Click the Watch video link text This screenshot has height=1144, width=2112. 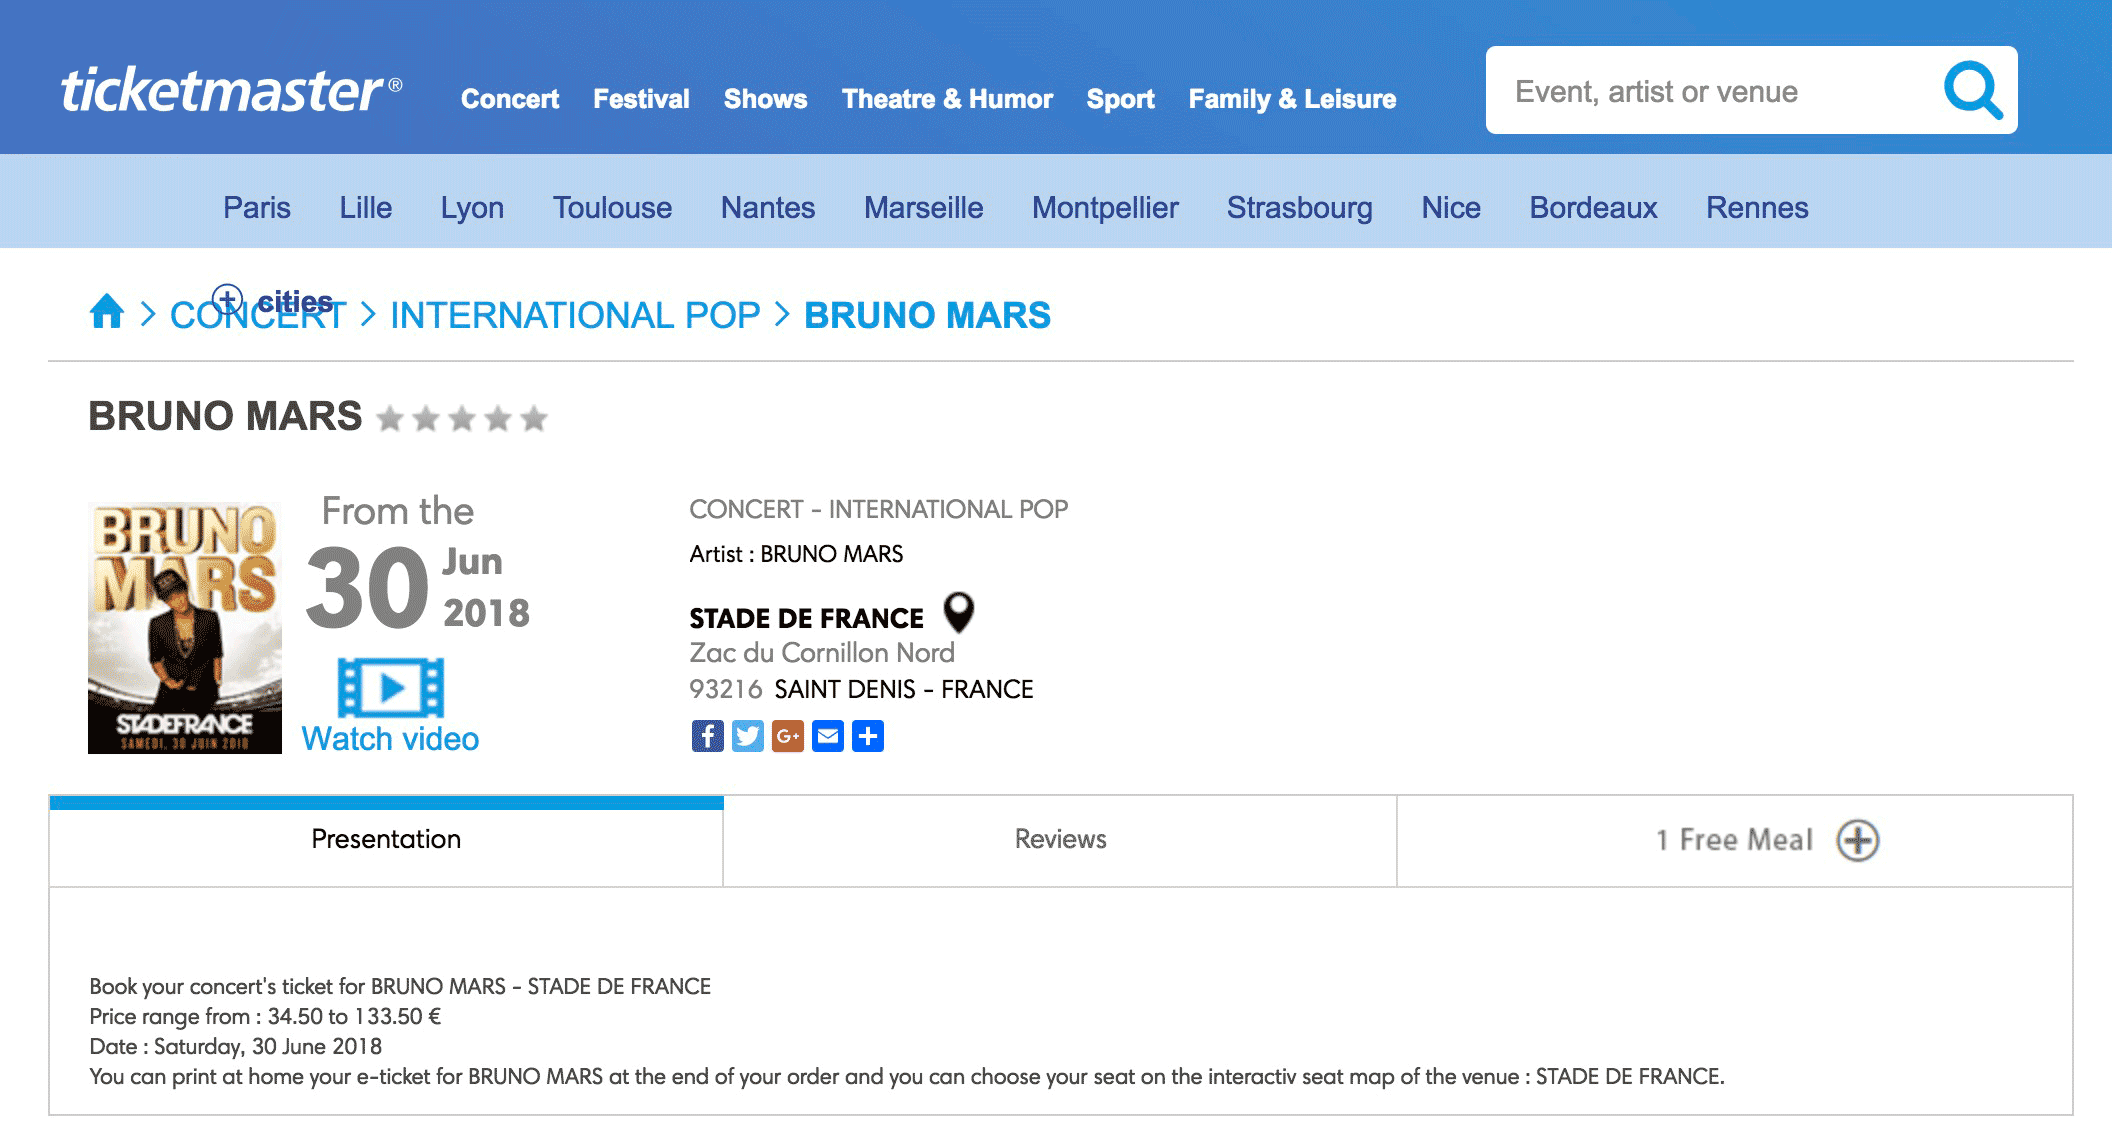tap(390, 739)
